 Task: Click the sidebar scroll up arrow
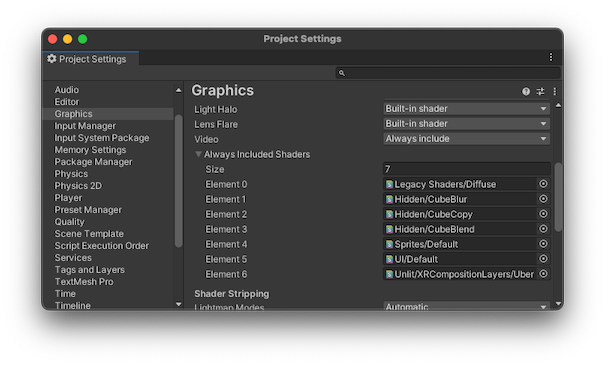point(178,90)
